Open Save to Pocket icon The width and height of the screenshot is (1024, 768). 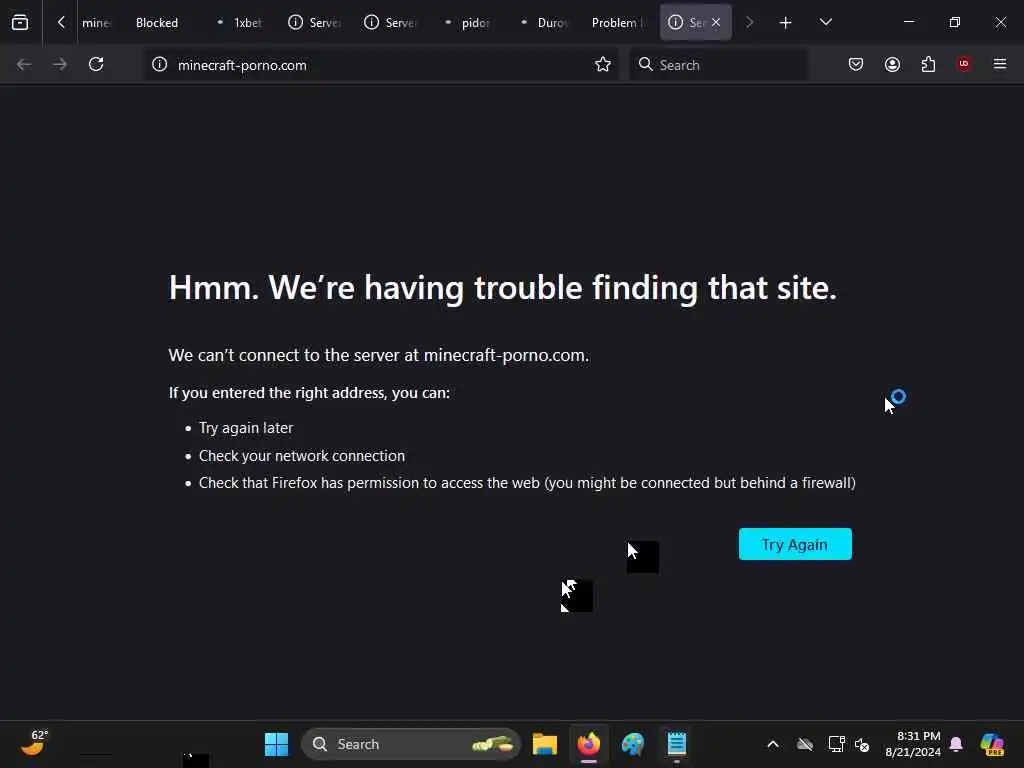coord(856,64)
